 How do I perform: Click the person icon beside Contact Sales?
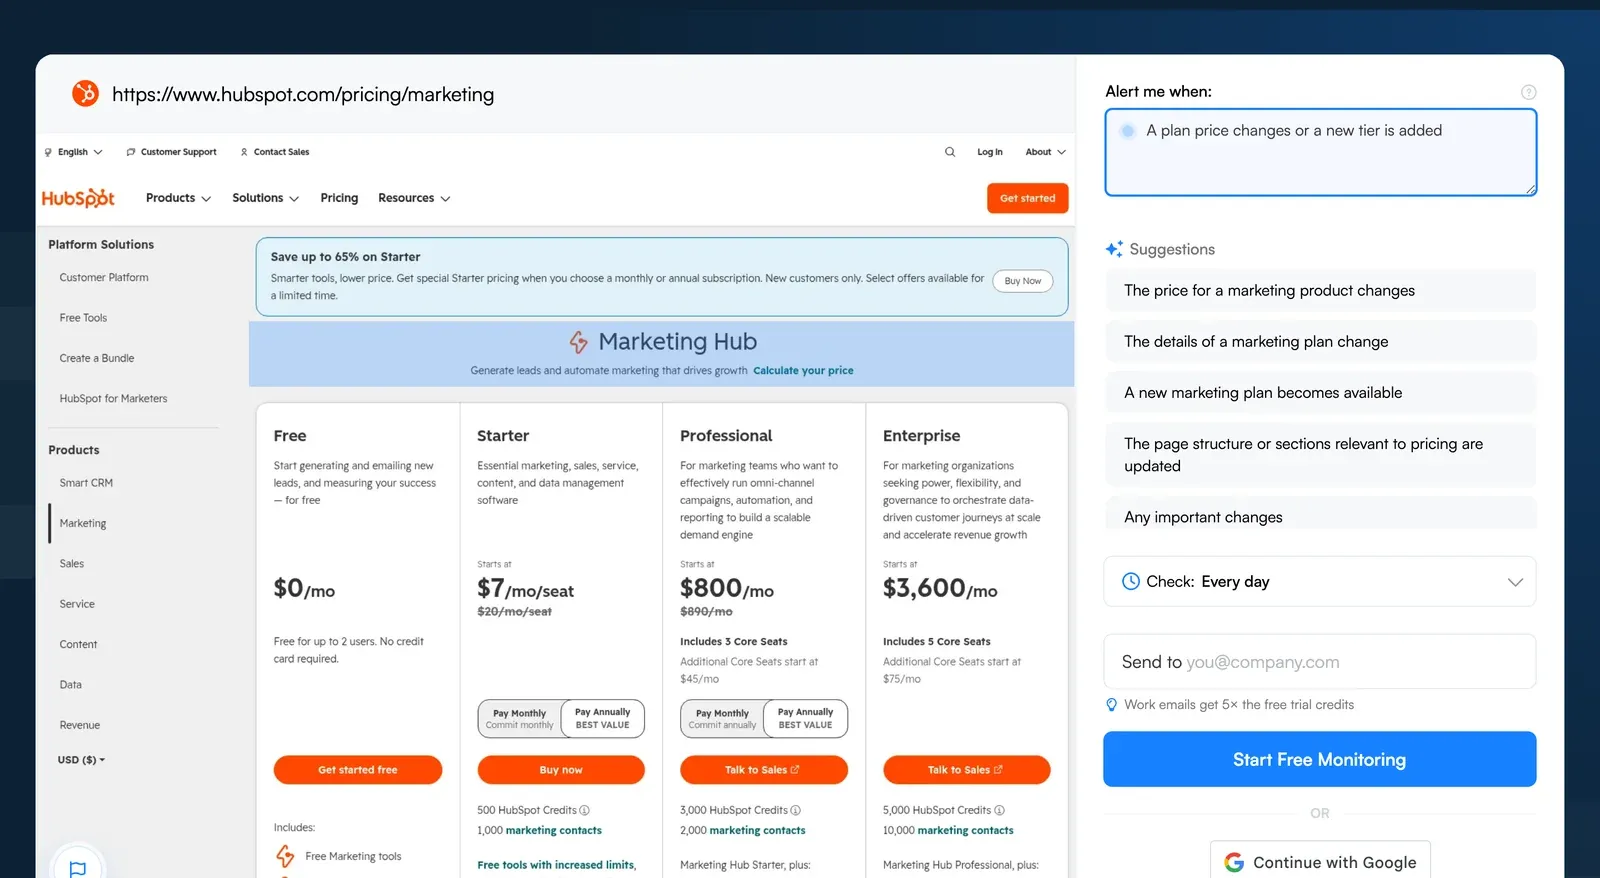point(244,152)
